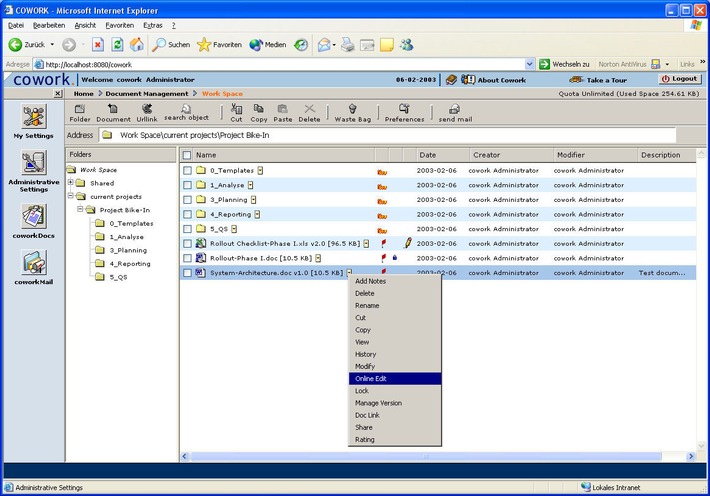
Task: Choose History from context menu
Action: tap(395, 354)
